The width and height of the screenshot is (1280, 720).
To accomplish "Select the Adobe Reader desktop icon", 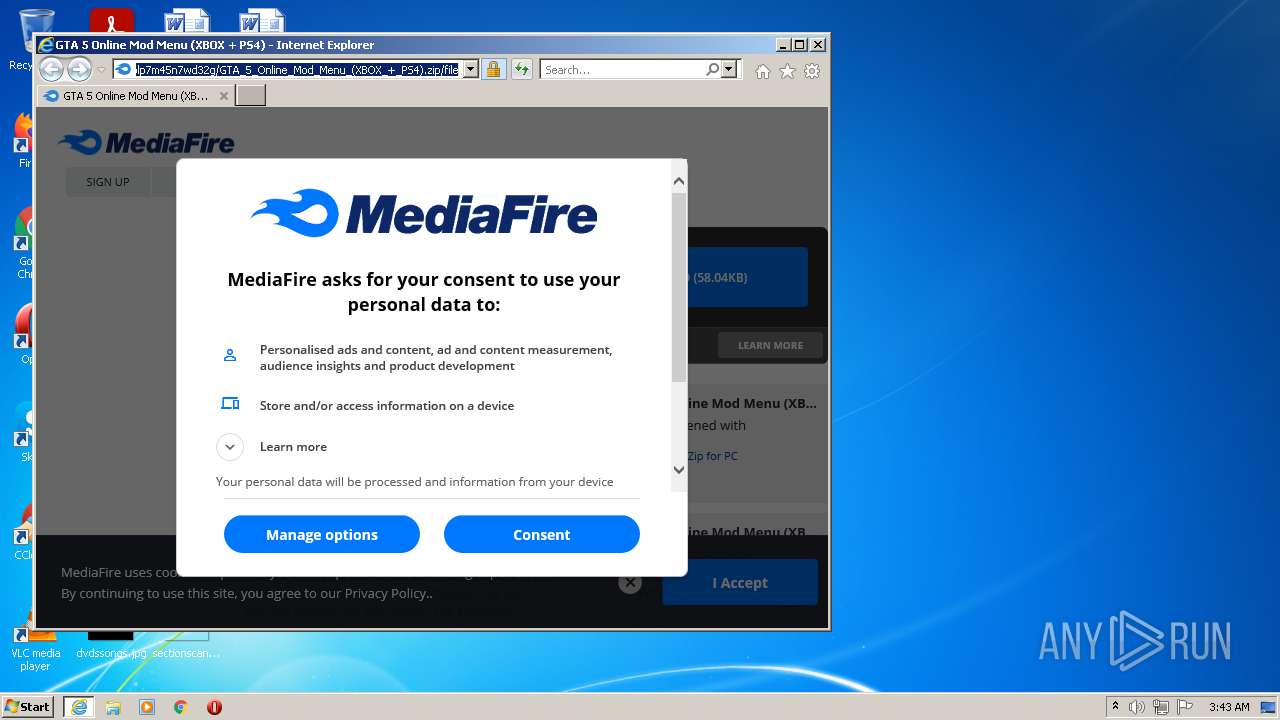I will click(111, 20).
